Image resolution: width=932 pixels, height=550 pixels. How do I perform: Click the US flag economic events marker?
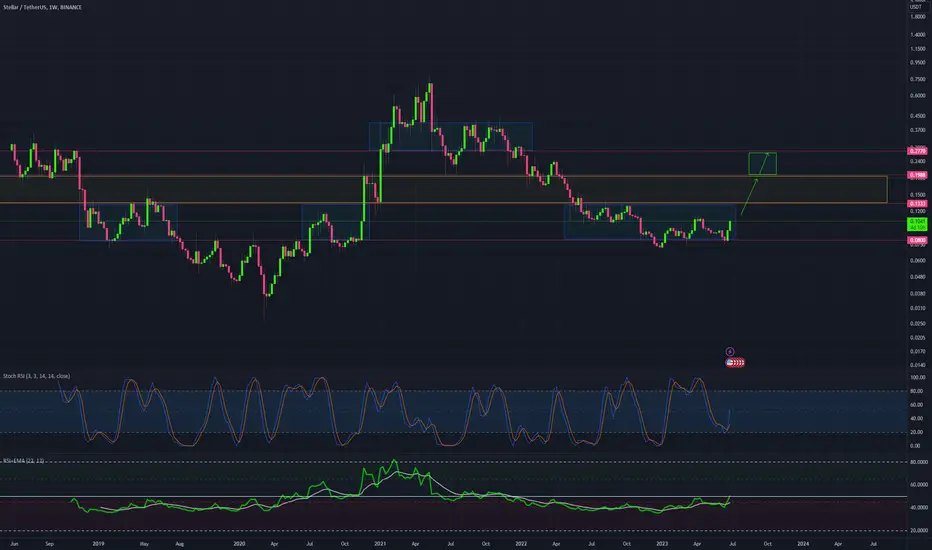(735, 362)
